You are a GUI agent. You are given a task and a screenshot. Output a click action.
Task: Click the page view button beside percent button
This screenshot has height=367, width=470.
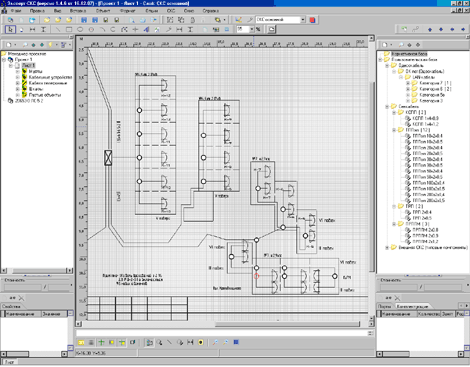(272, 29)
